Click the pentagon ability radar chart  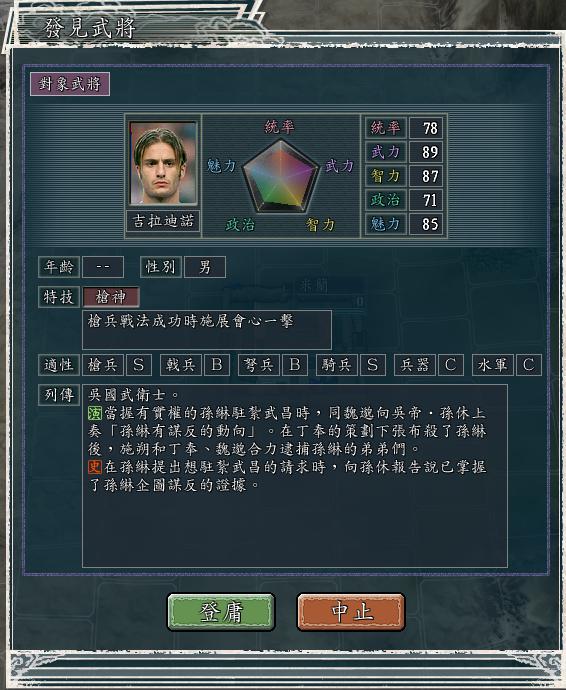click(280, 176)
